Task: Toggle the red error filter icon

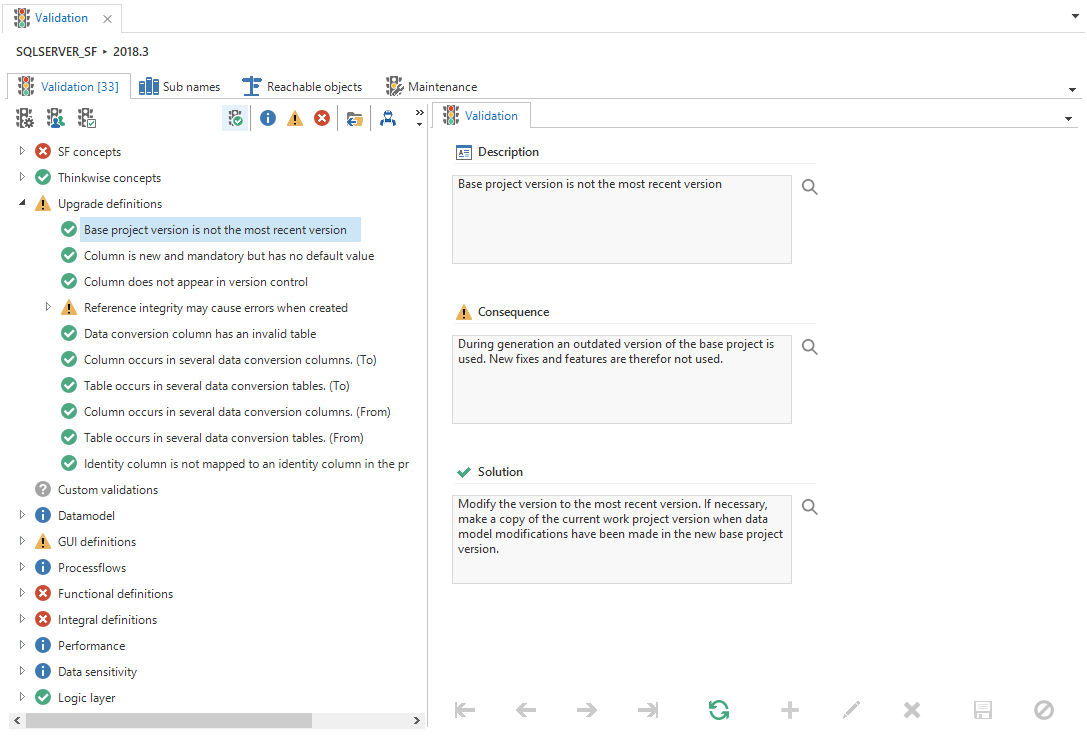Action: 322,118
